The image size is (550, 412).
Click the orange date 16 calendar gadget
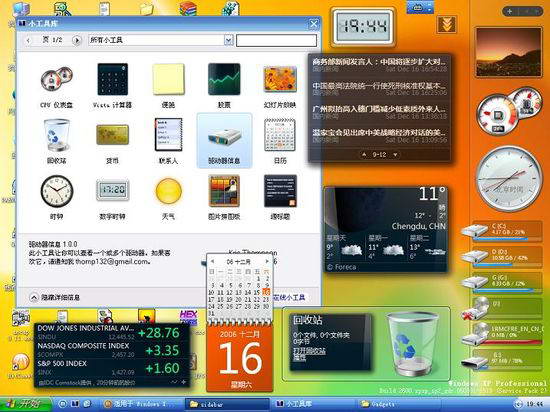[x=240, y=358]
